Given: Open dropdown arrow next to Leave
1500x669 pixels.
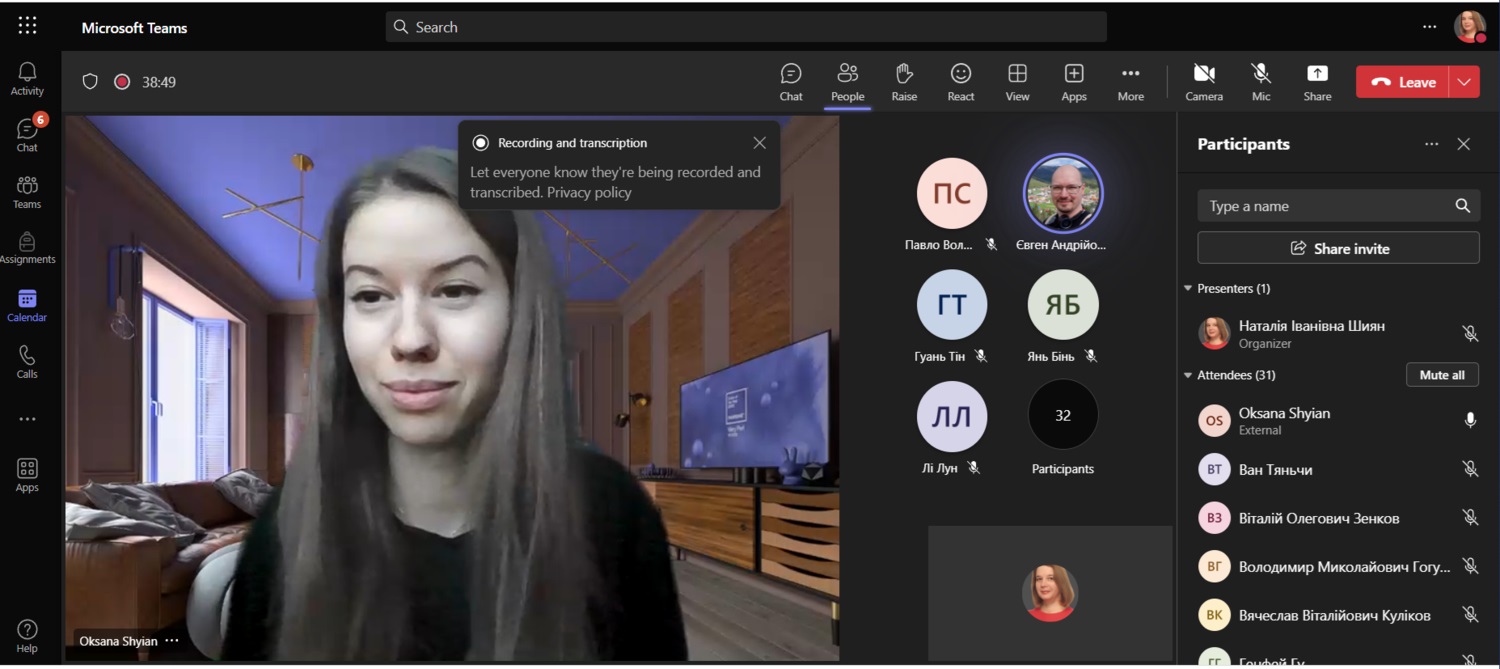Looking at the screenshot, I should 1466,82.
